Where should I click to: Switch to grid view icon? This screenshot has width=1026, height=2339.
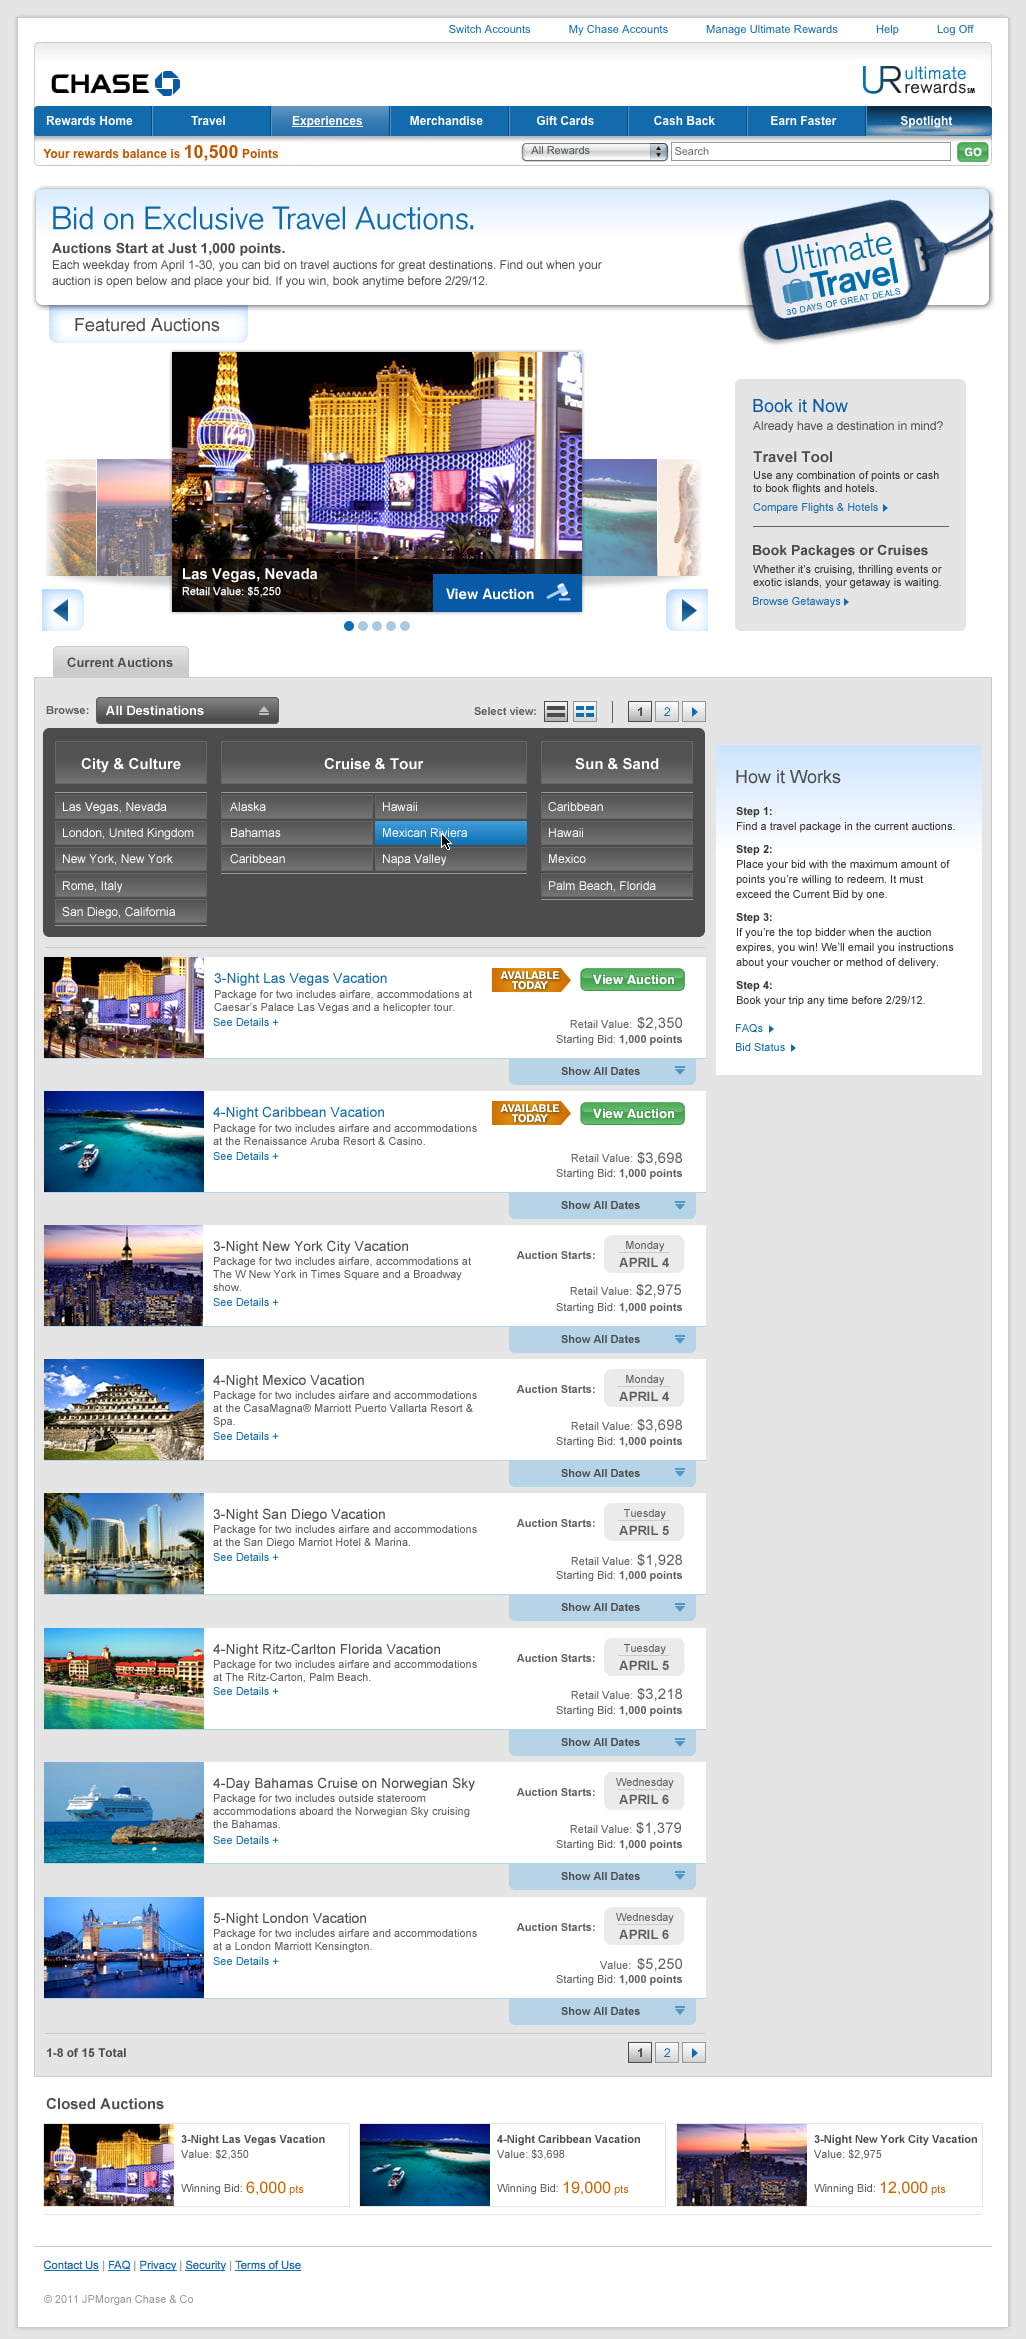(585, 712)
